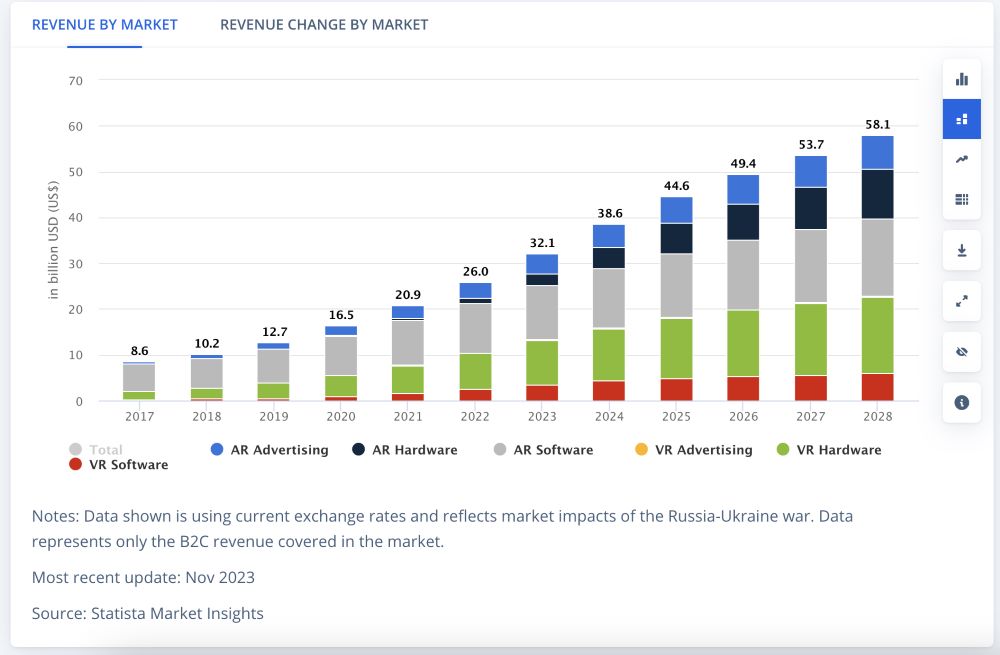Click the download chart icon
The image size is (1000, 655).
click(x=962, y=250)
